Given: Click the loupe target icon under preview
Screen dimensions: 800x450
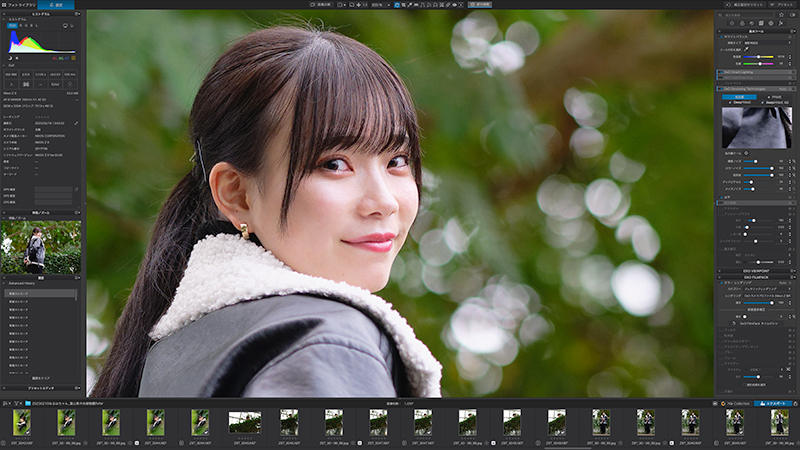Looking at the screenshot, I should (746, 153).
